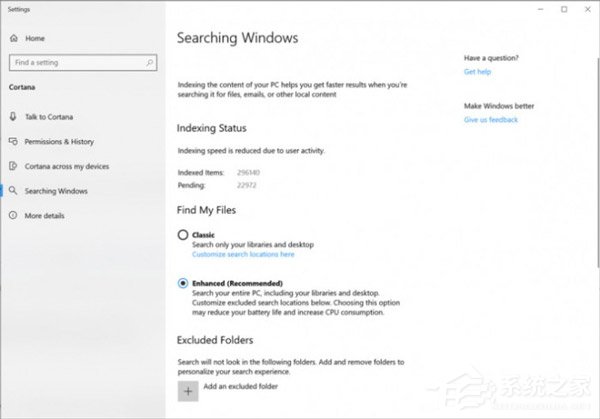This screenshot has height=419, width=600.
Task: Open the Talk to Cortana page
Action: 49,117
